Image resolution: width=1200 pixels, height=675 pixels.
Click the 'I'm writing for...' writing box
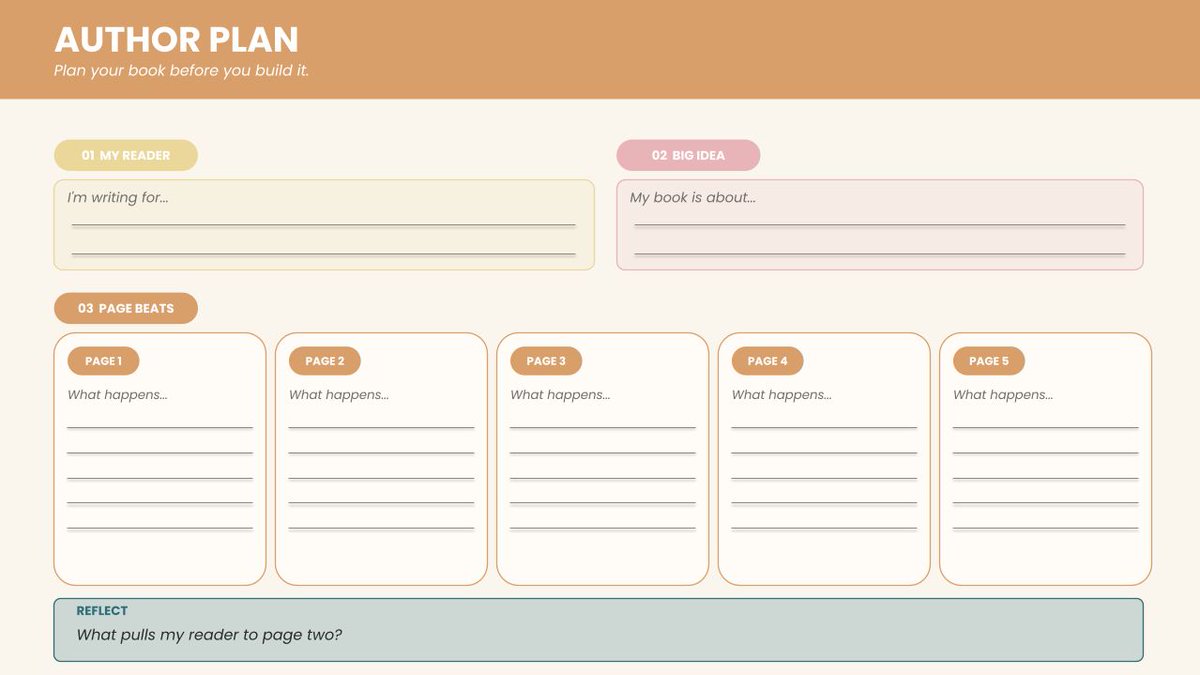coord(324,225)
